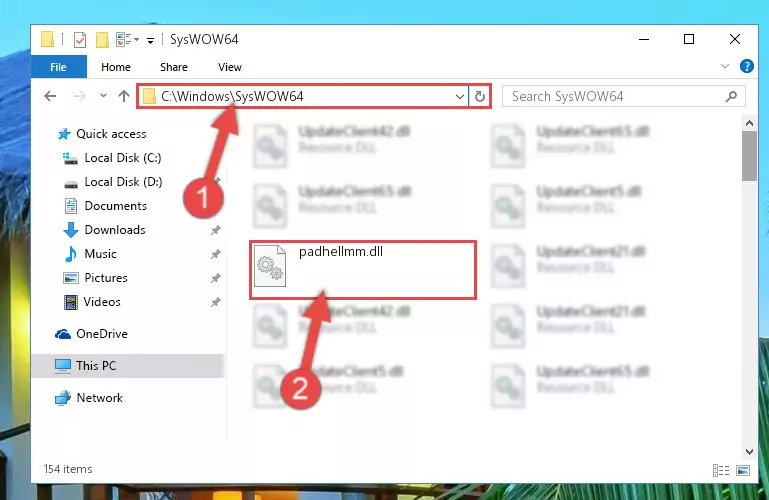Click the OneDrive cloud icon
Image resolution: width=769 pixels, height=500 pixels.
pyautogui.click(x=63, y=334)
